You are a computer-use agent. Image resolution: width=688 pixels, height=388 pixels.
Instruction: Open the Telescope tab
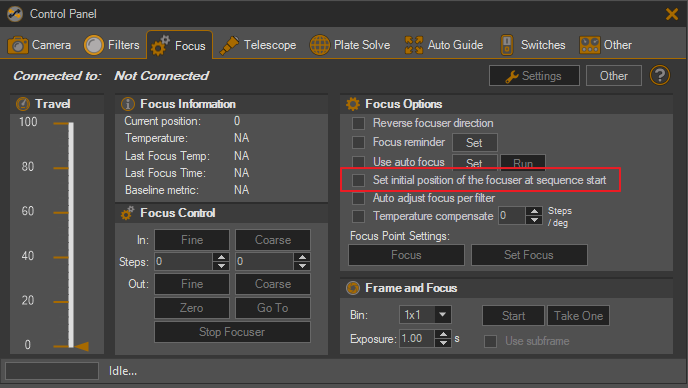pyautogui.click(x=258, y=45)
